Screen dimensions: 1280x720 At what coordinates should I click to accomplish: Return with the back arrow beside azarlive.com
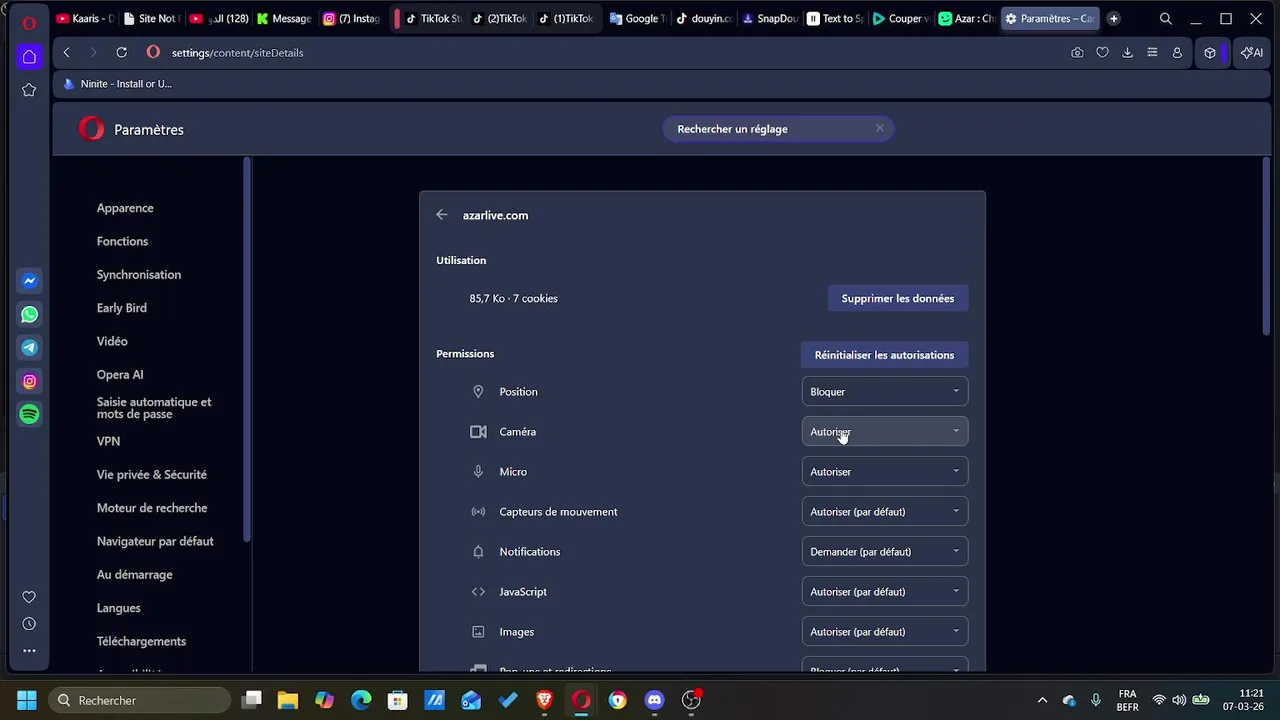click(442, 215)
